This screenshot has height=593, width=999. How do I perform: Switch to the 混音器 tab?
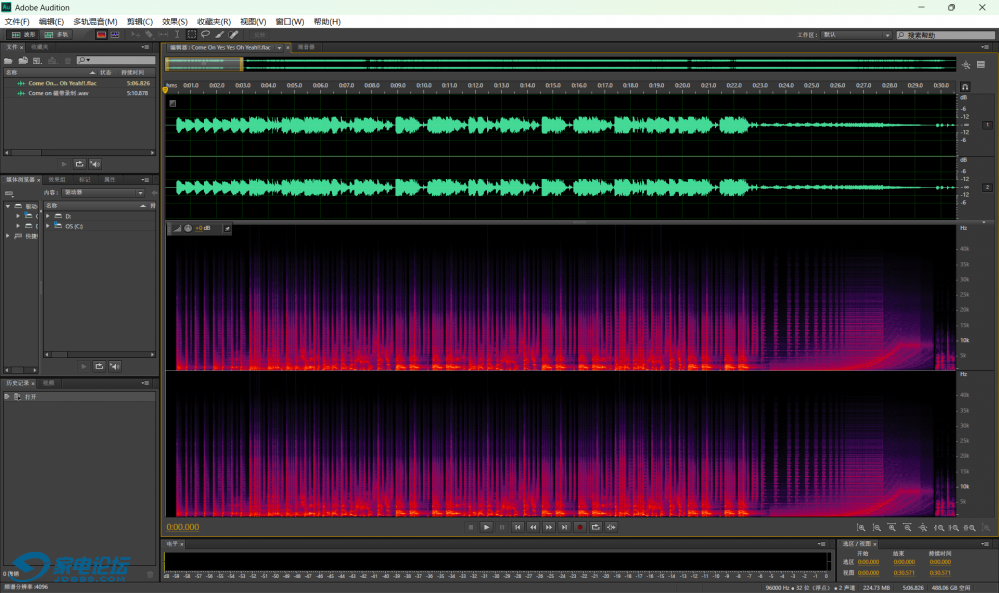point(306,47)
